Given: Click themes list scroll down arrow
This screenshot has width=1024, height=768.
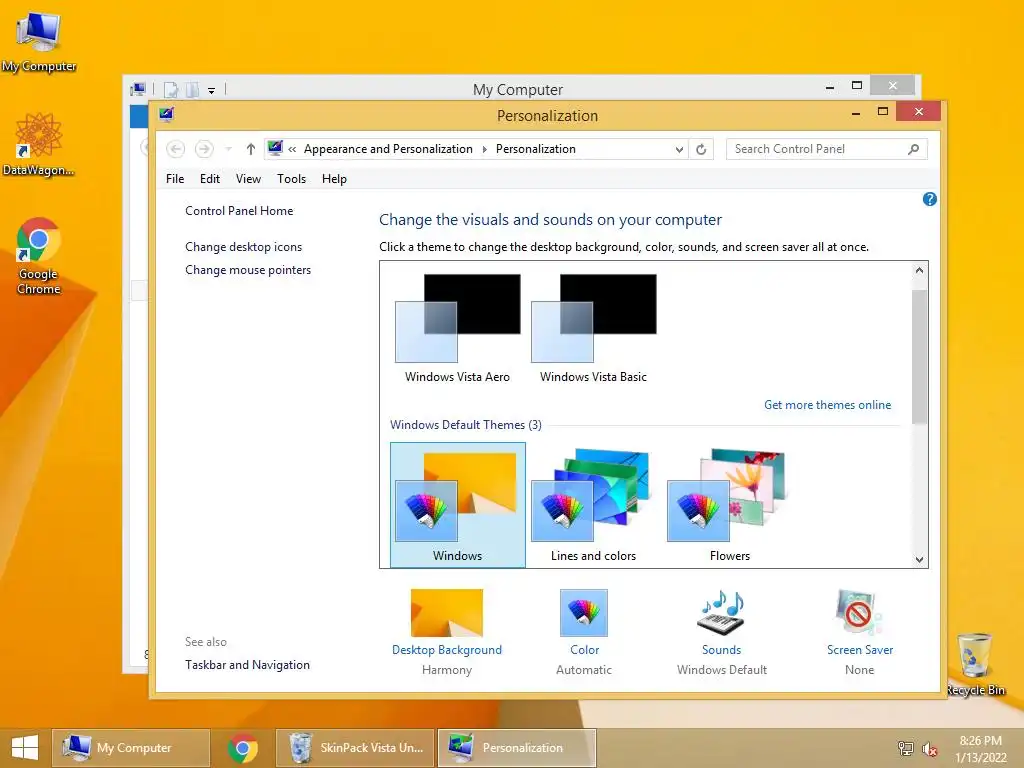Looking at the screenshot, I should click(x=920, y=559).
